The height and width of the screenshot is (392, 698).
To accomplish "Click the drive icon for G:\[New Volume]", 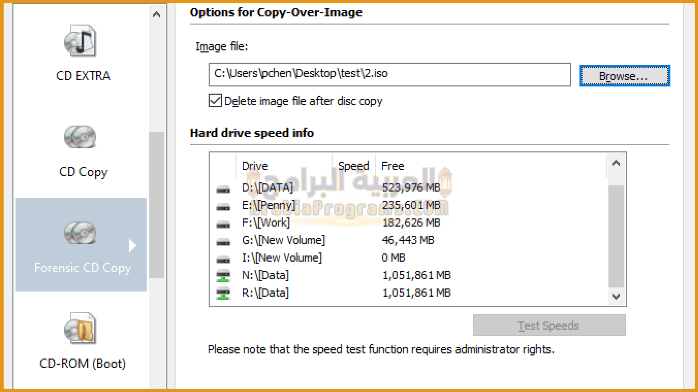I will (223, 242).
